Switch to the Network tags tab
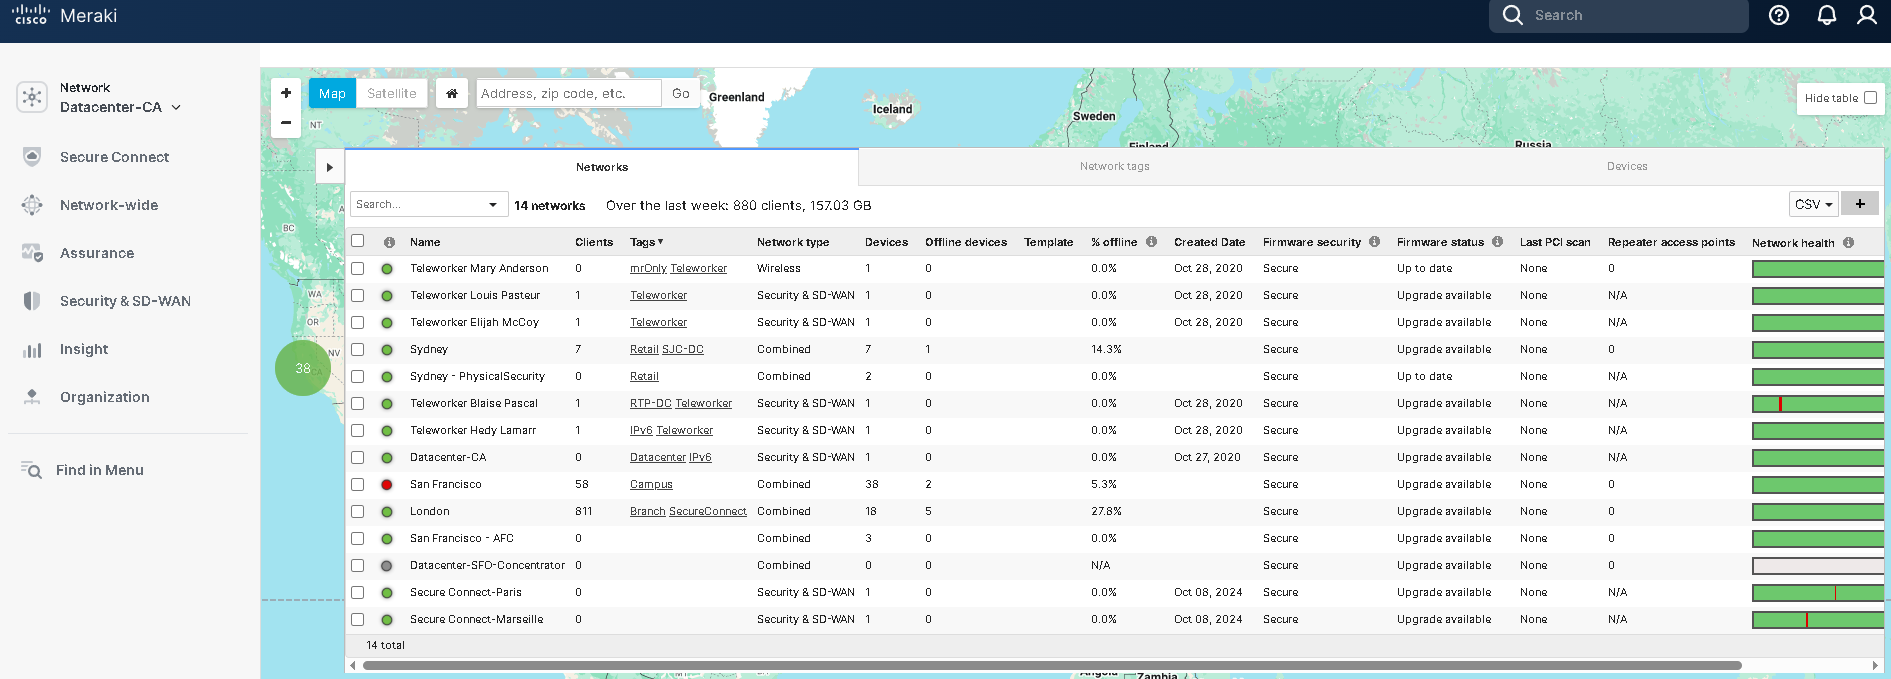 tap(1115, 167)
